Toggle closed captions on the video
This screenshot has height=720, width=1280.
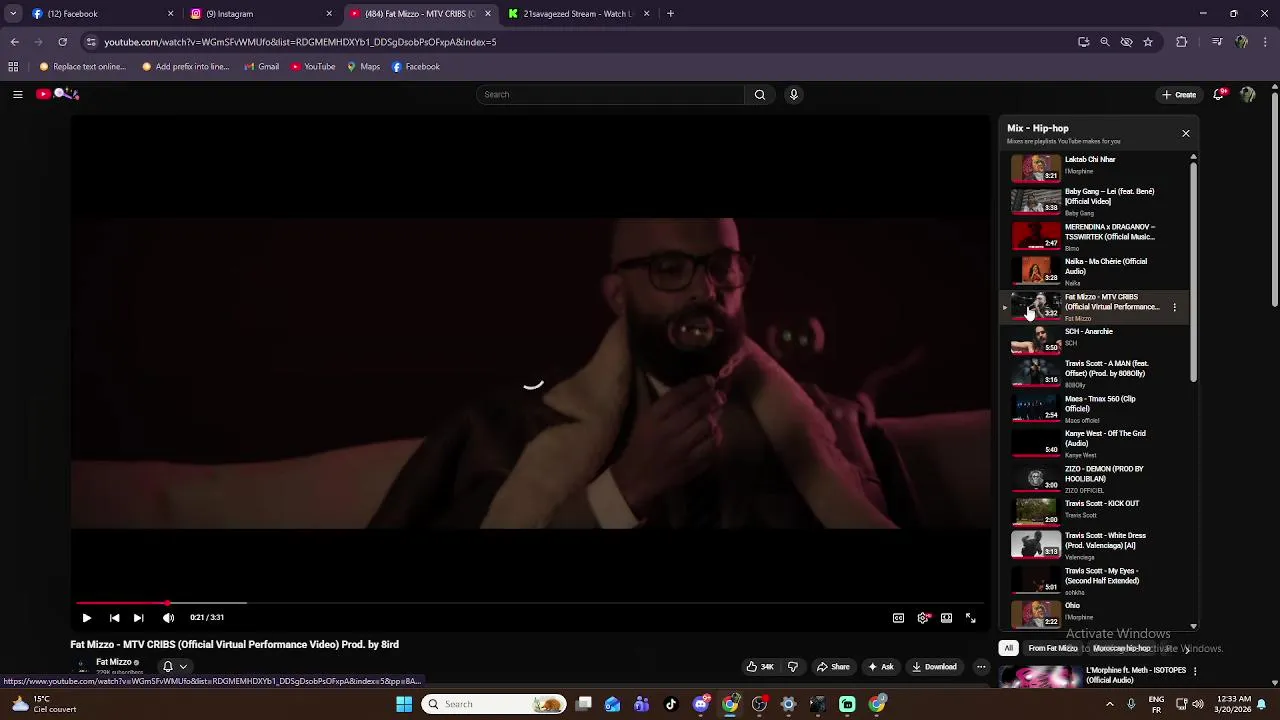[x=898, y=618]
